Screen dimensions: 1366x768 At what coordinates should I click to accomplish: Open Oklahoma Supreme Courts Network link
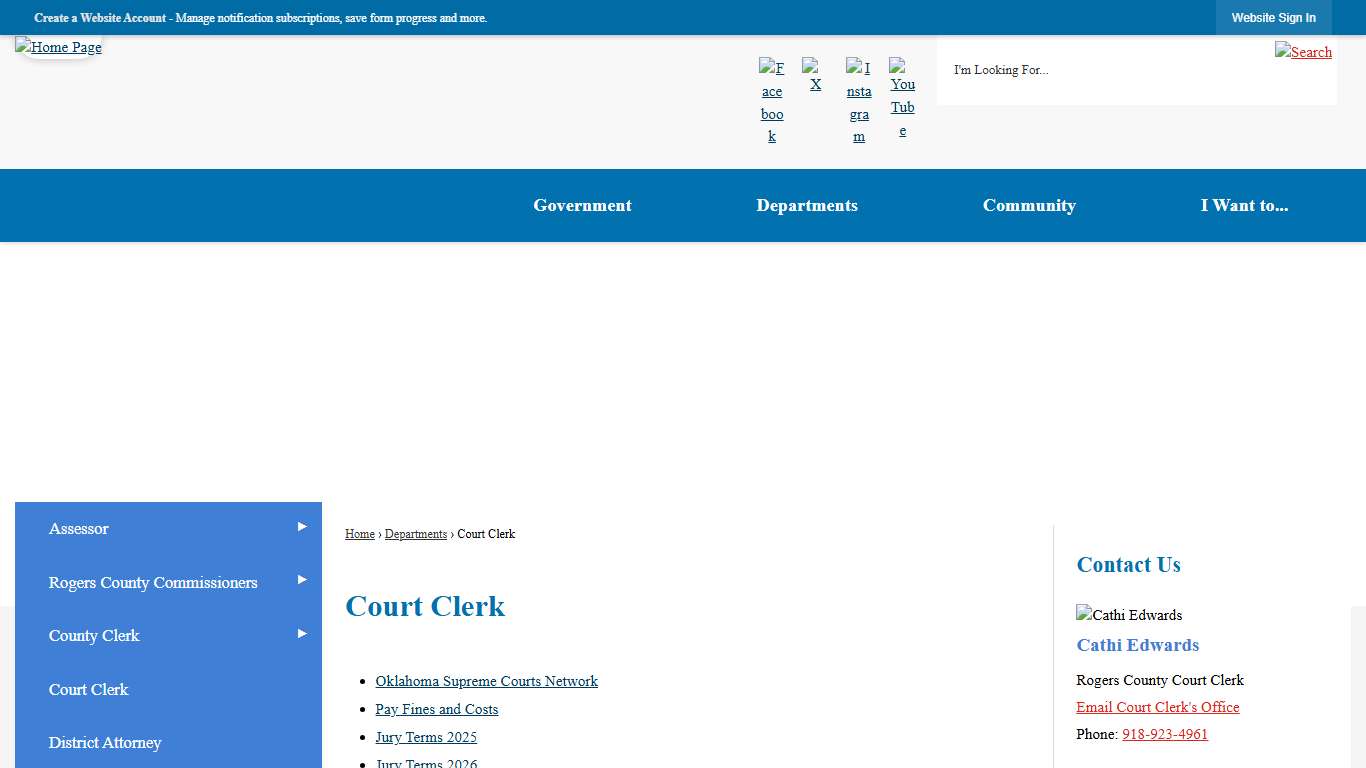[486, 681]
